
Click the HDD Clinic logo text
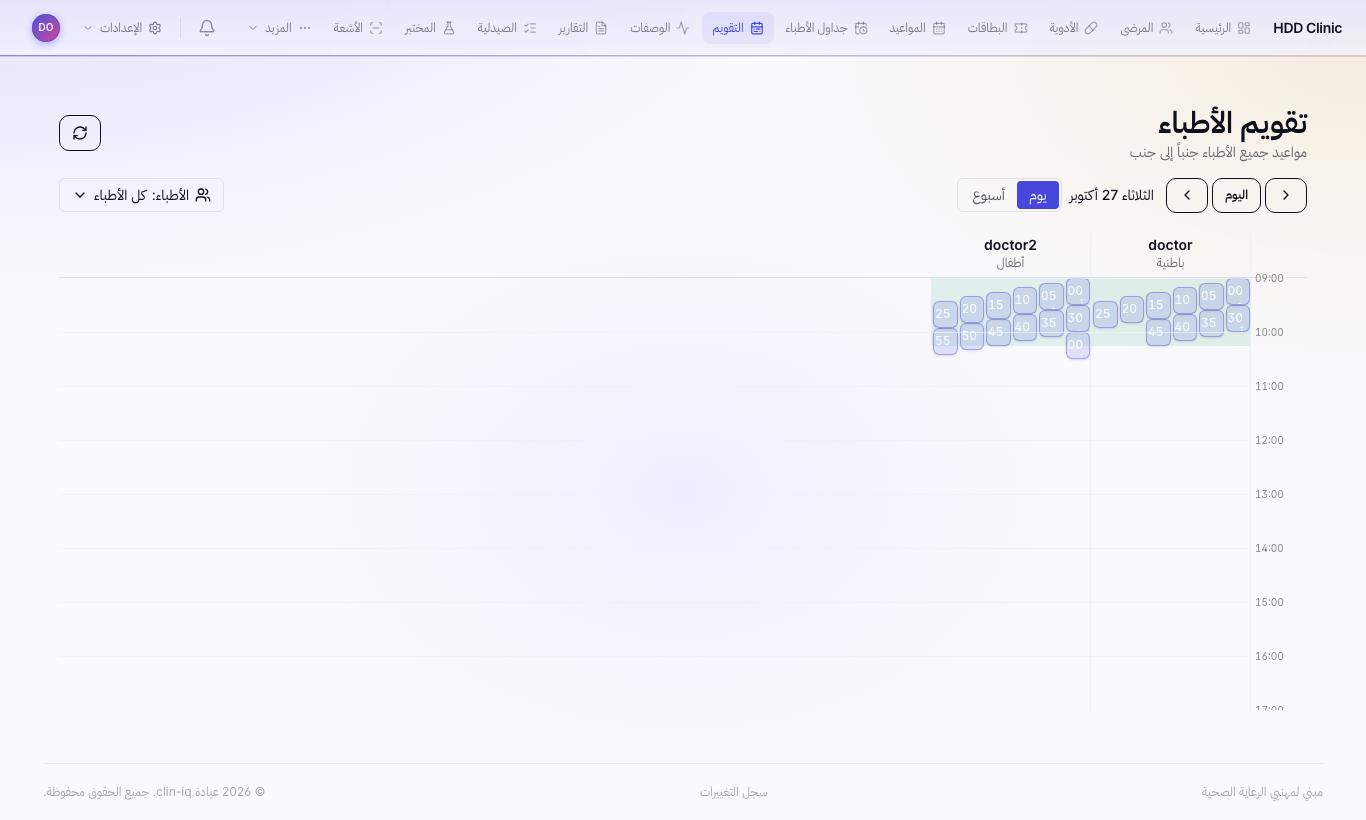[1307, 28]
